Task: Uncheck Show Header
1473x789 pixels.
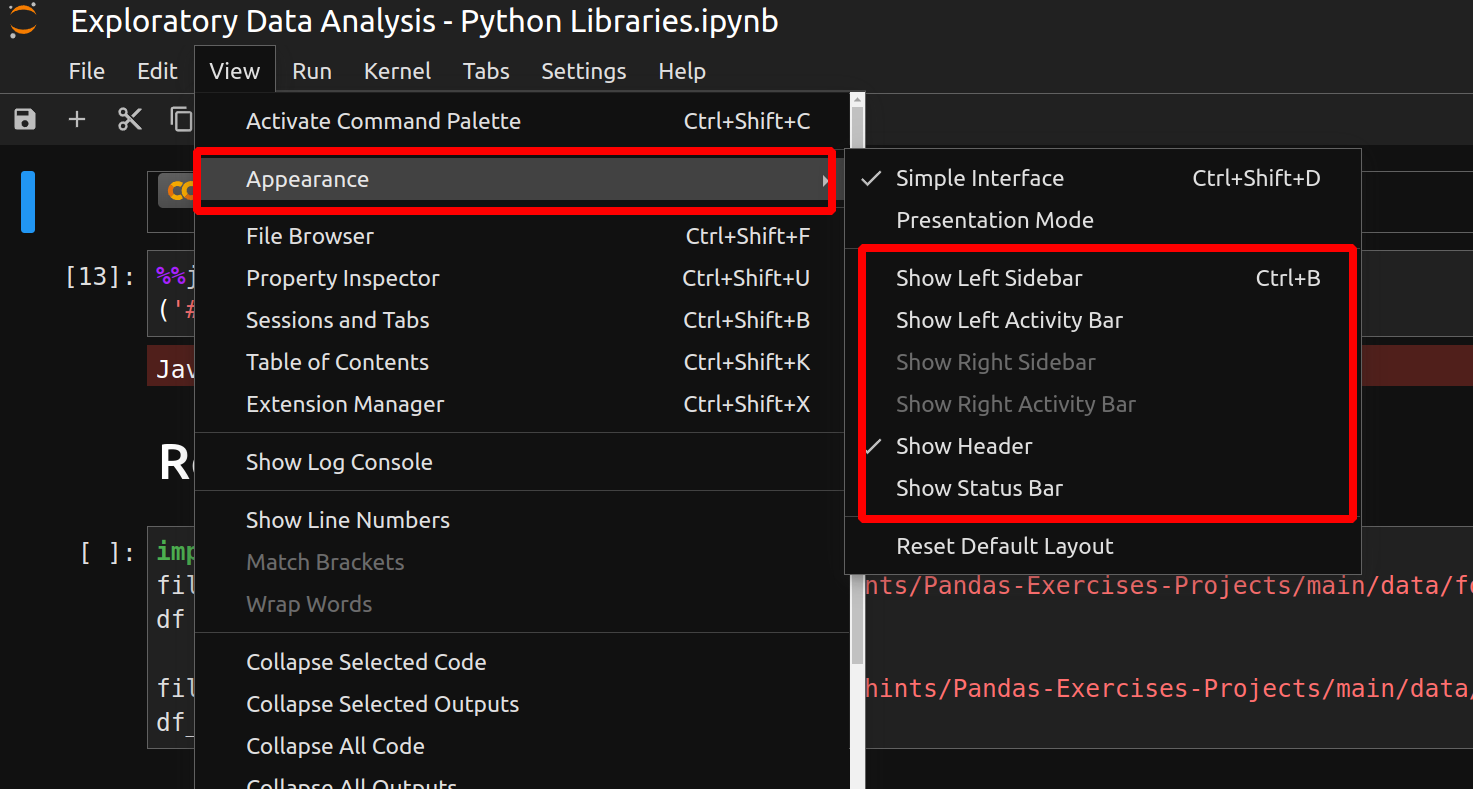Action: (x=963, y=446)
